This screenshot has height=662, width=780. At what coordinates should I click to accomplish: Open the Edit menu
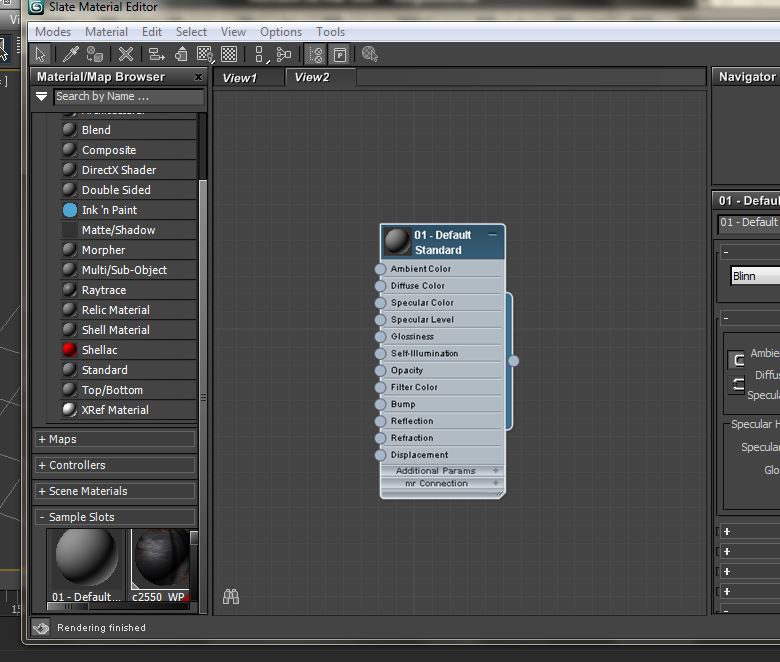[152, 32]
